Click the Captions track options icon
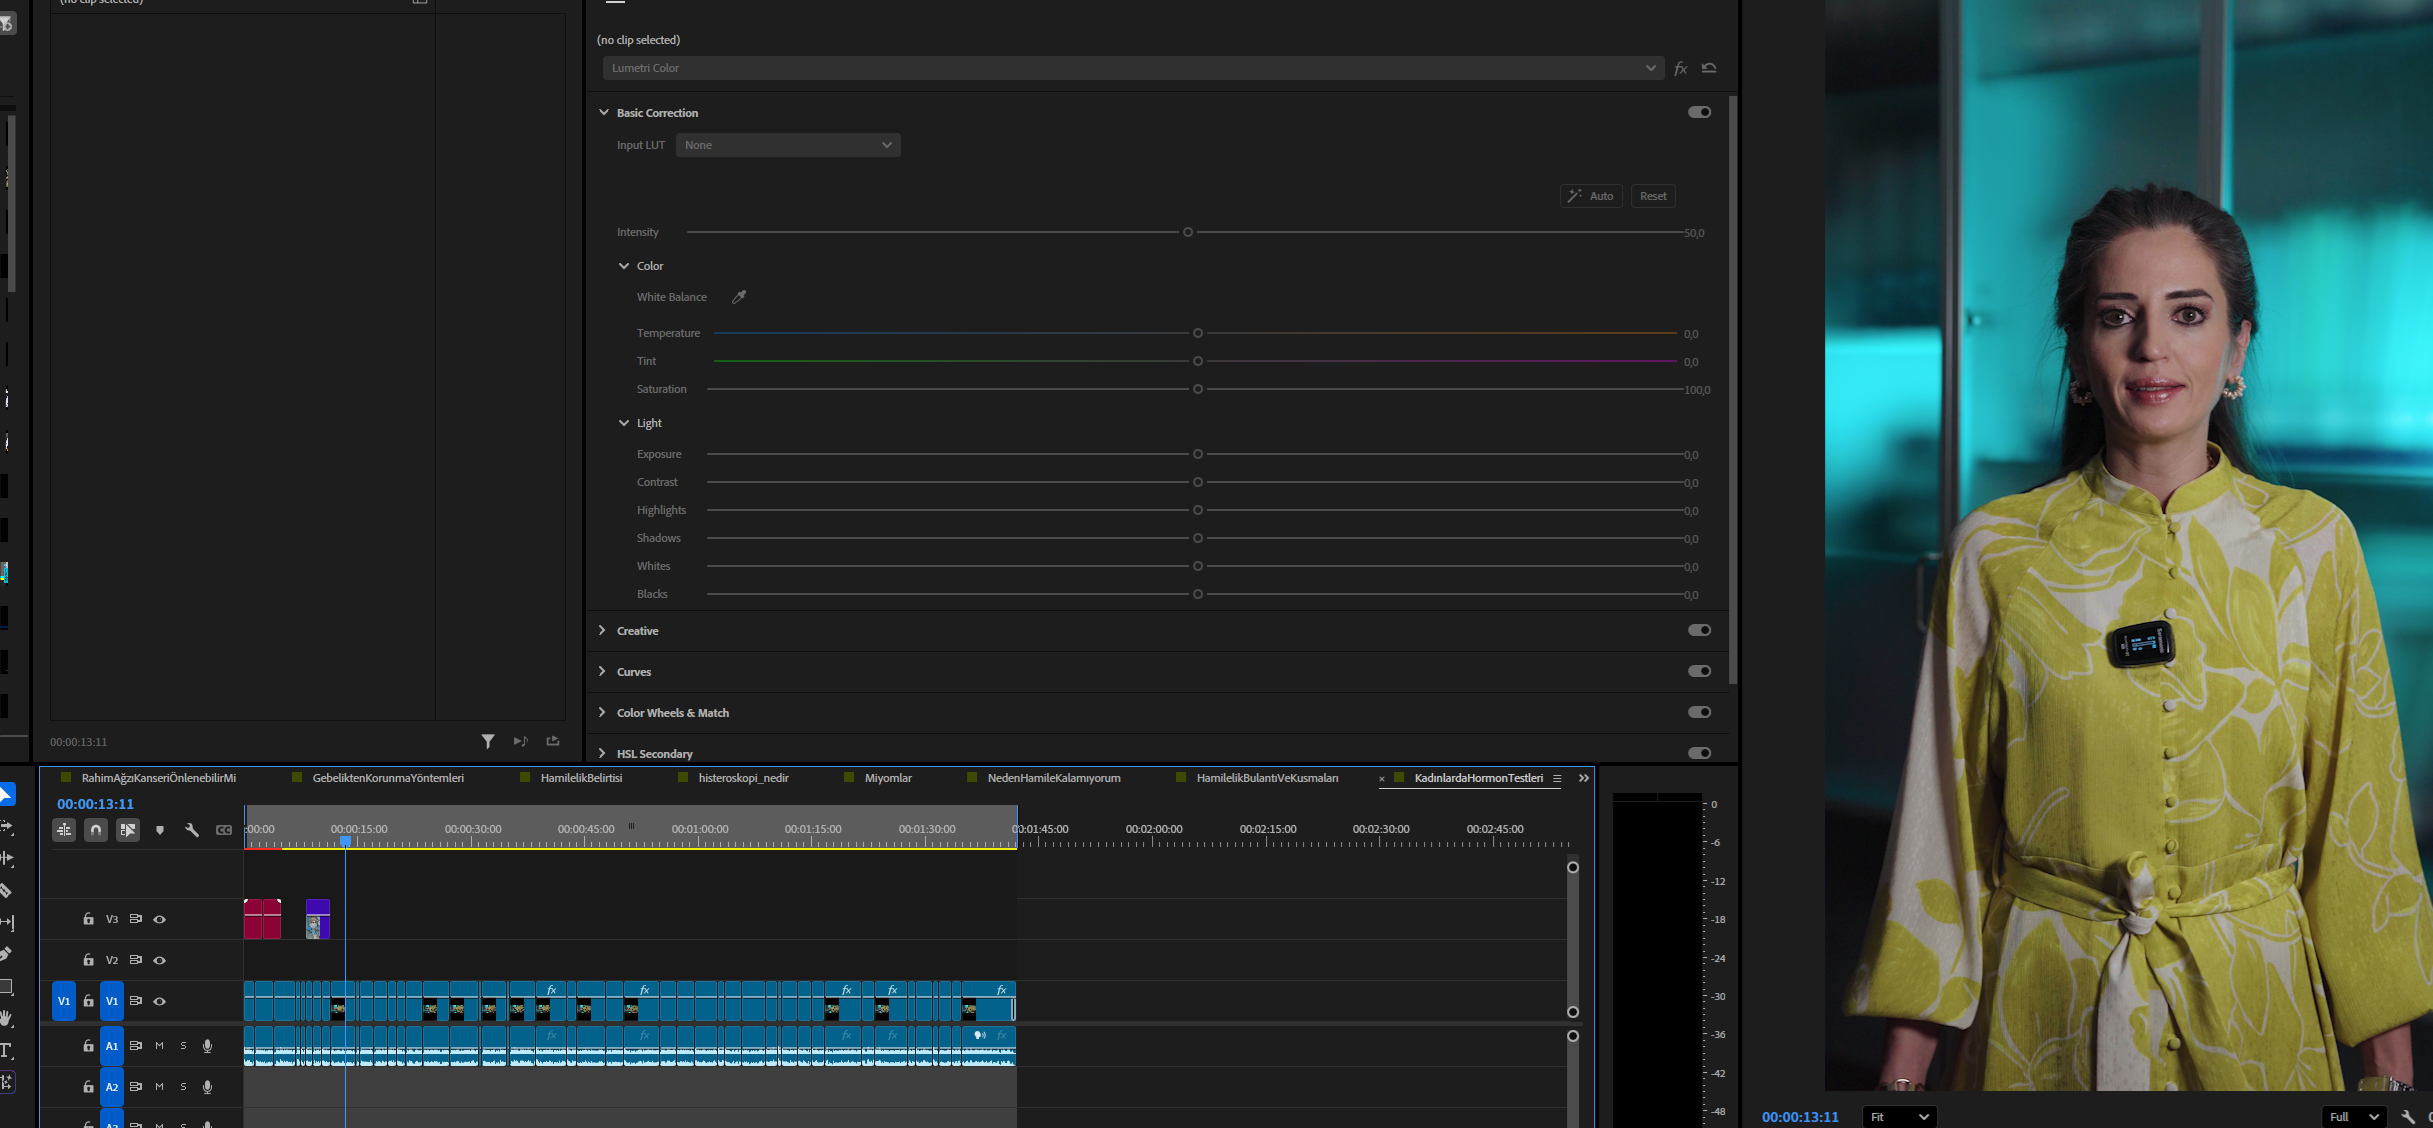 [x=224, y=830]
